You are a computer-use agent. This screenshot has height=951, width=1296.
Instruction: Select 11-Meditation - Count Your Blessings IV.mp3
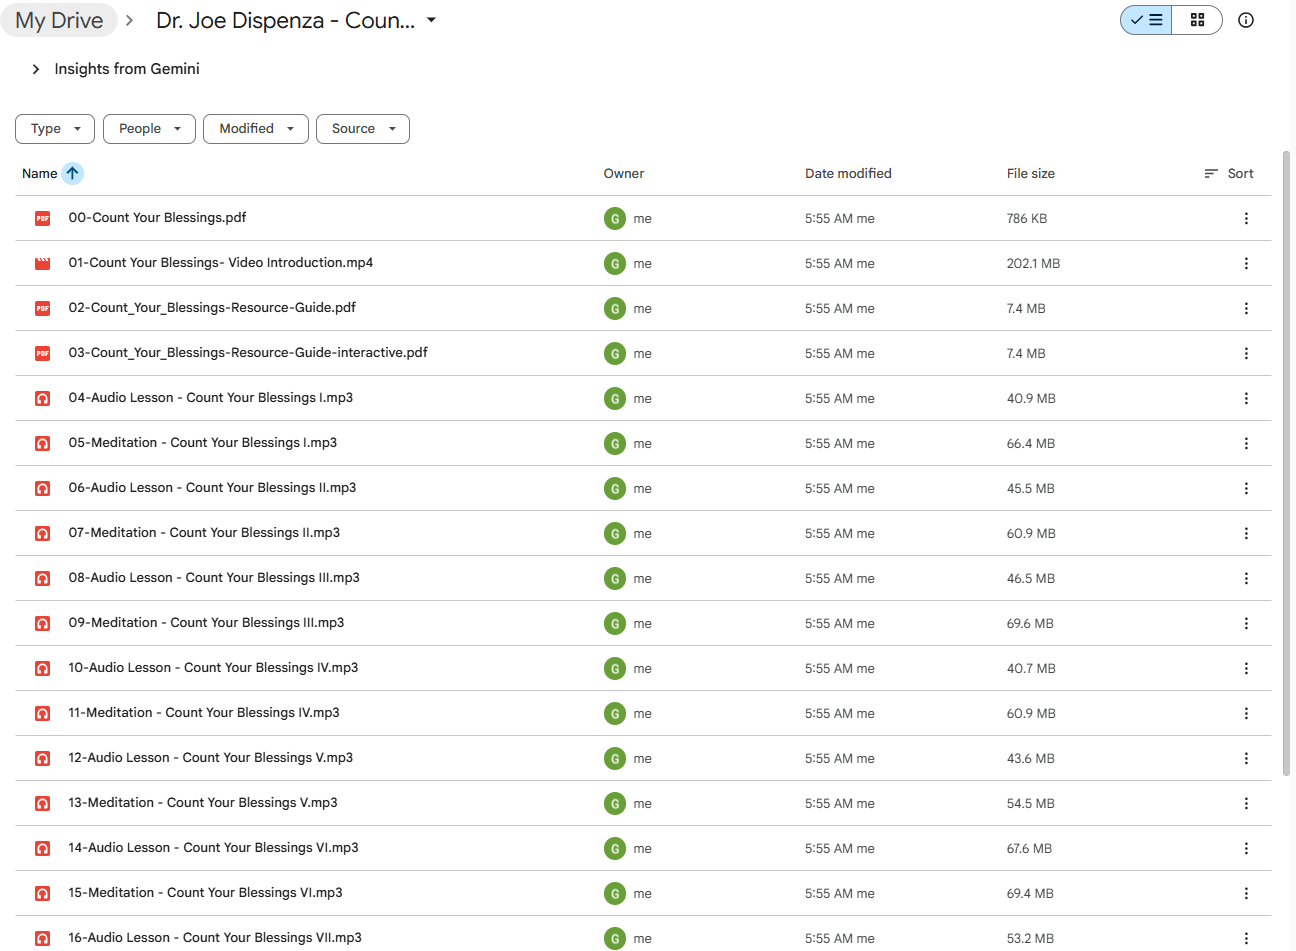click(x=204, y=712)
